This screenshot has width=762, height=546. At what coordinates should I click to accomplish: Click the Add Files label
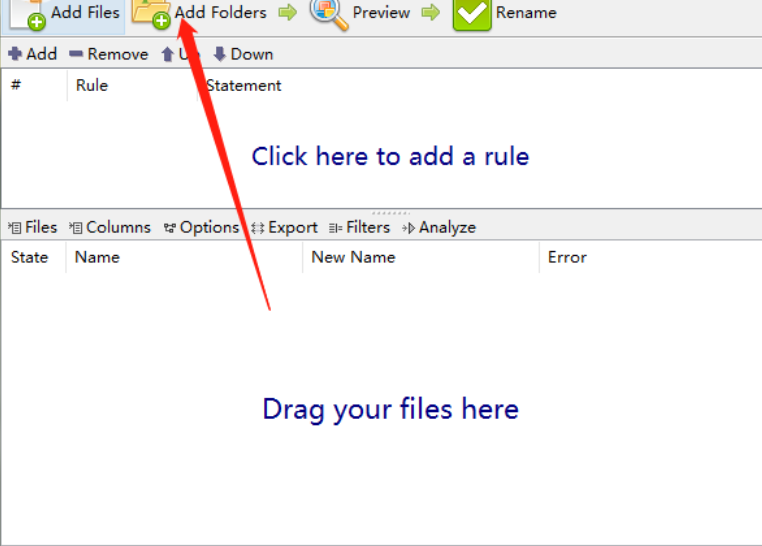coord(85,12)
